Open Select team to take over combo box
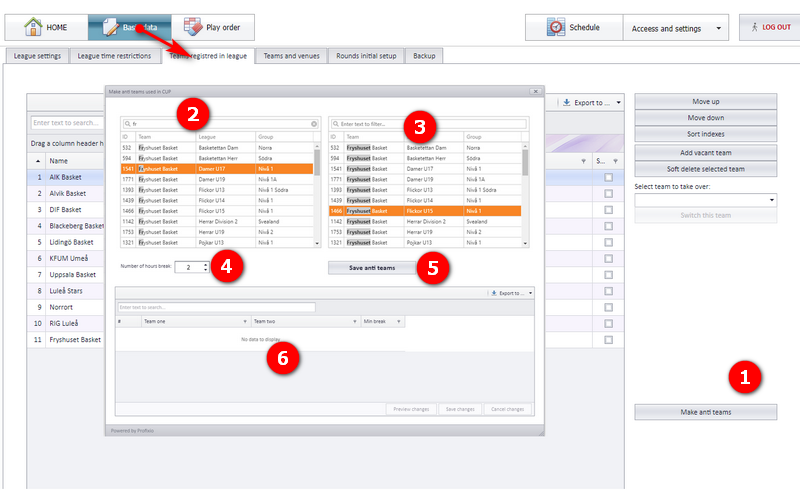Viewport: 800px width, 501px height. pos(705,200)
